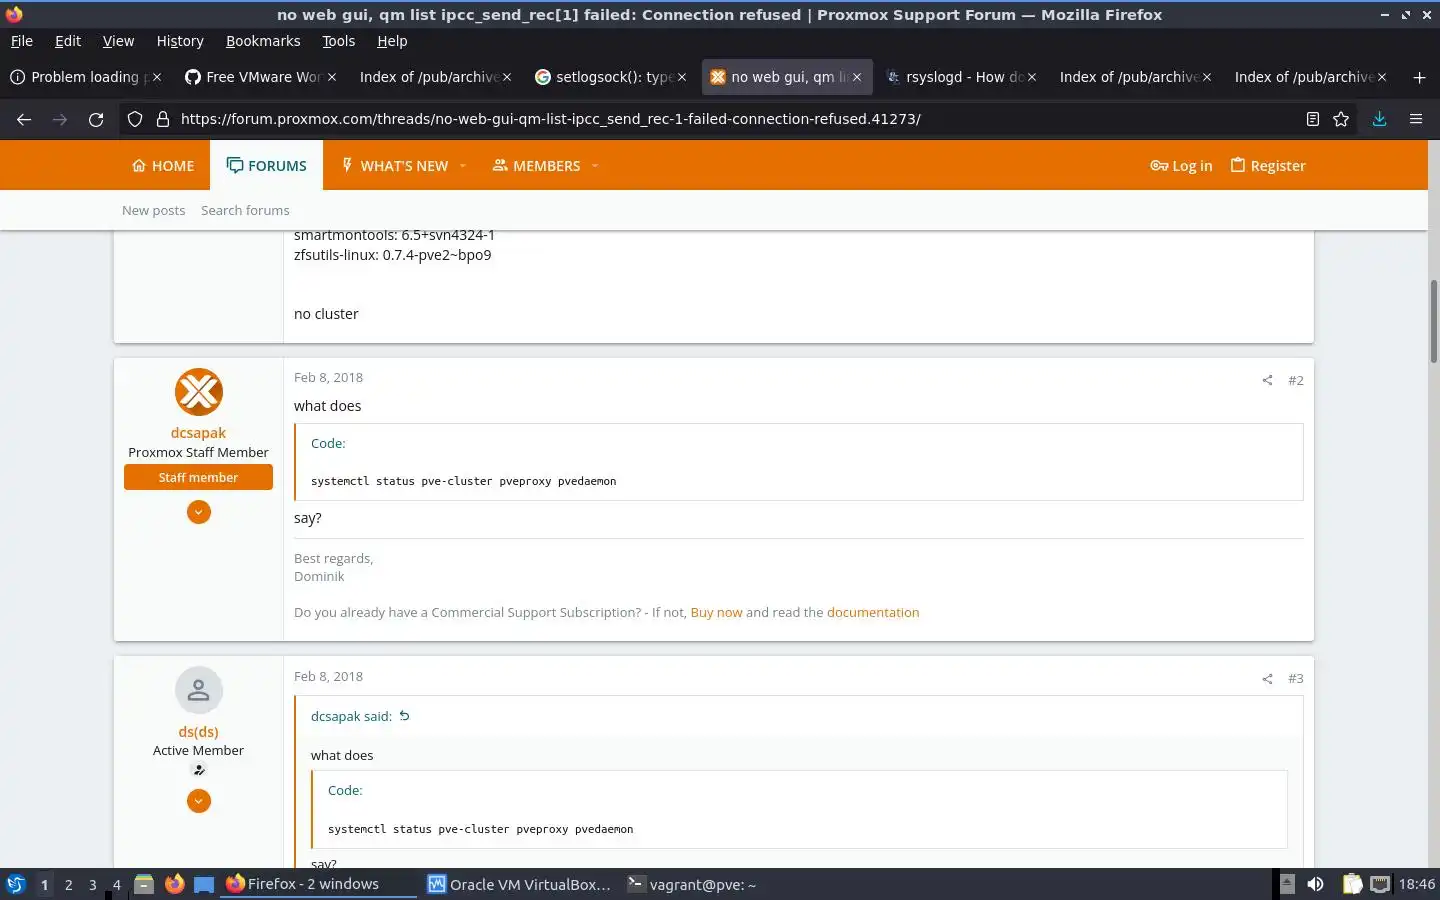
Task: Open New posts link
Action: coord(153,210)
